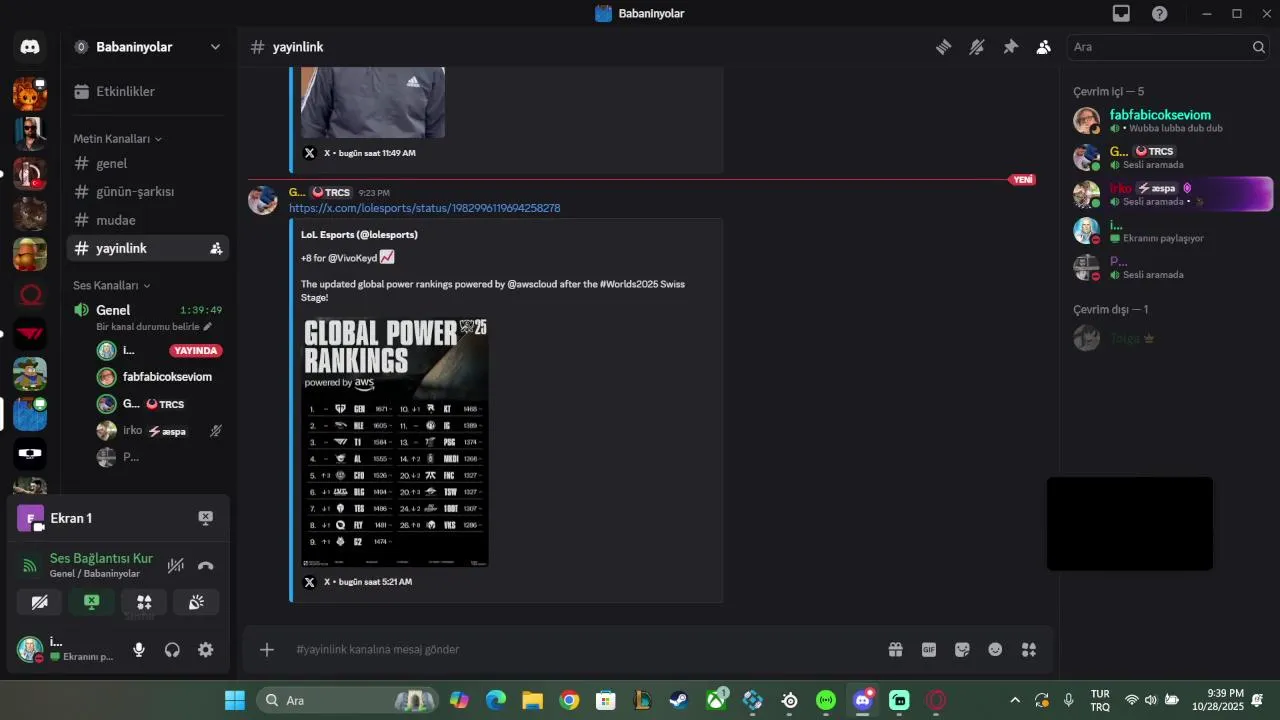Screen dimensions: 1280x720
Task: Select fabfabicokseviom in voice channel list
Action: pyautogui.click(x=160, y=377)
